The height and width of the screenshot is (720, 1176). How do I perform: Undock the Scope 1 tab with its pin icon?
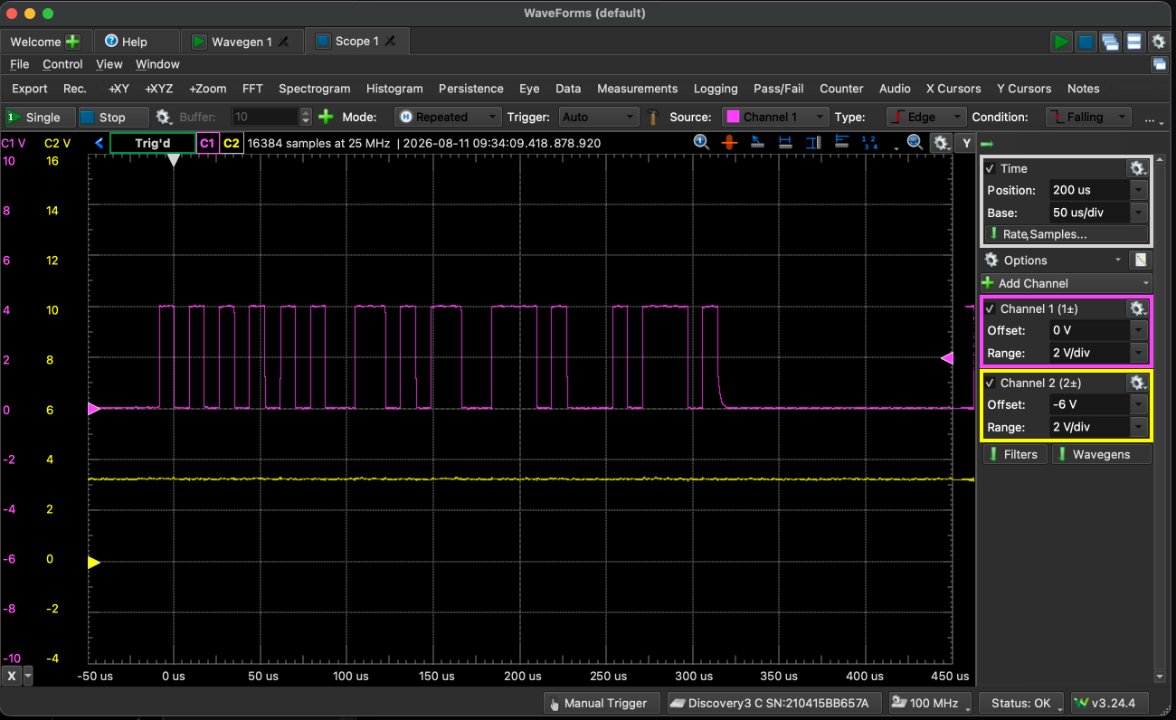click(x=391, y=41)
